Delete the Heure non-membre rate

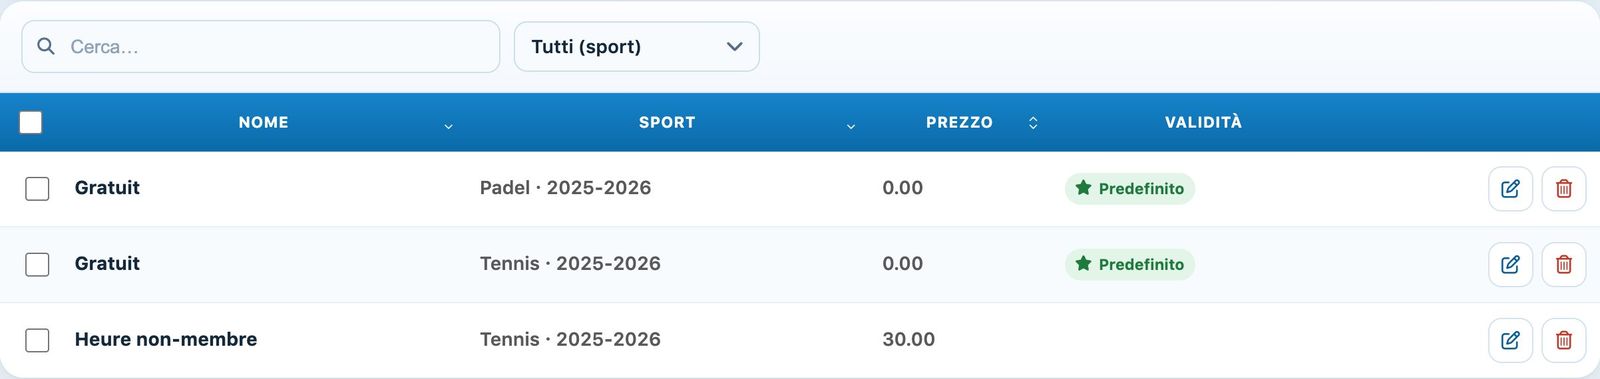click(1564, 341)
